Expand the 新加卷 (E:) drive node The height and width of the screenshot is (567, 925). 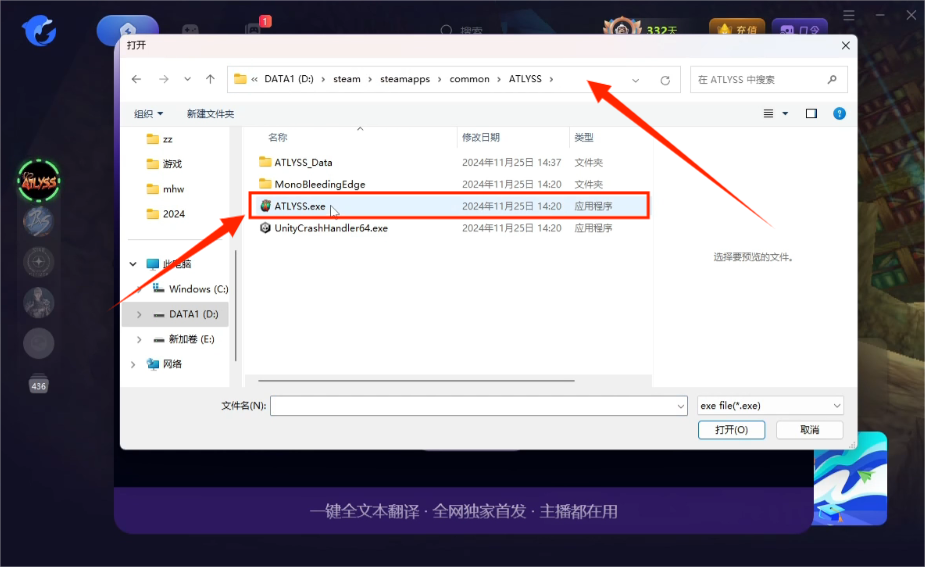139,339
